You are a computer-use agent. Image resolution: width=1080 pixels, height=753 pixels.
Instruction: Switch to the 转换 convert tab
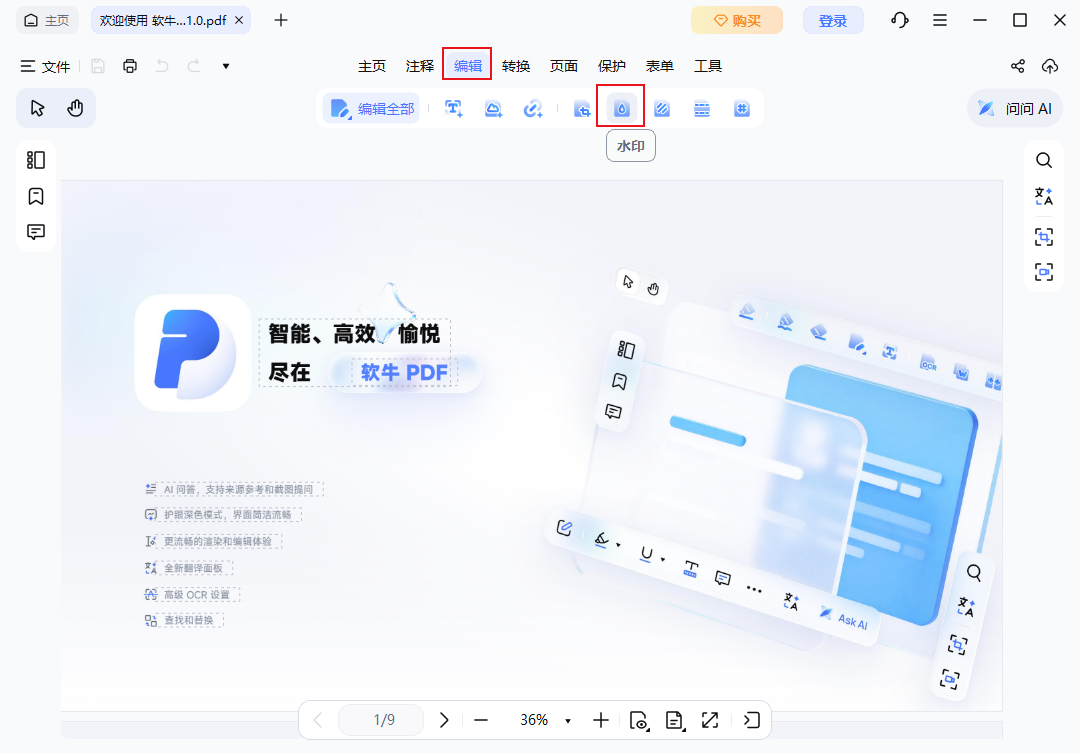516,66
